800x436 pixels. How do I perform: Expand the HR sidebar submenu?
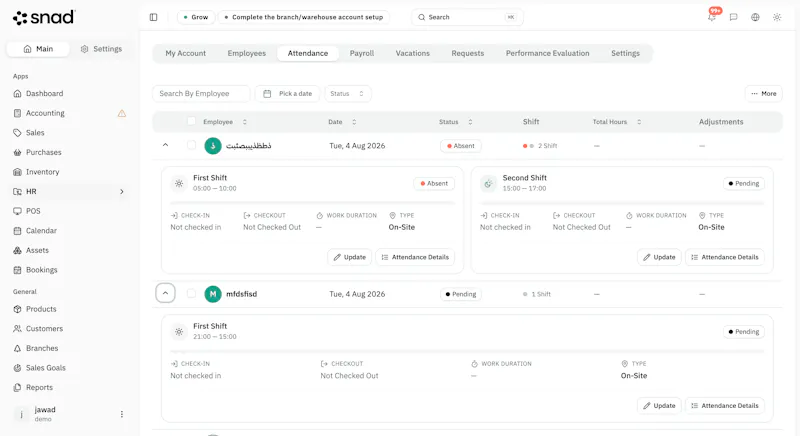[x=121, y=192]
